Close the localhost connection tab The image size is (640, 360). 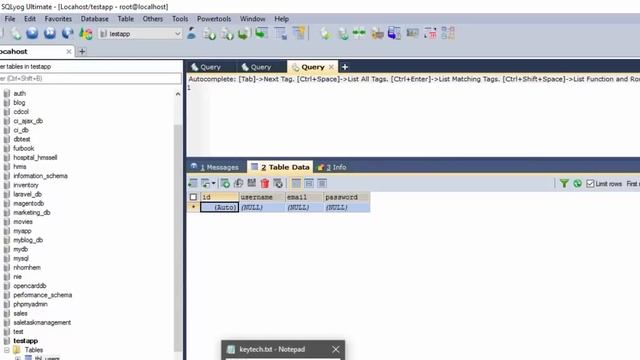click(x=69, y=51)
